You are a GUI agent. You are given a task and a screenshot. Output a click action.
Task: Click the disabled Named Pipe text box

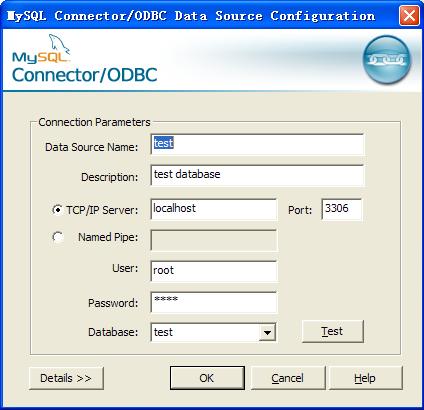click(213, 240)
